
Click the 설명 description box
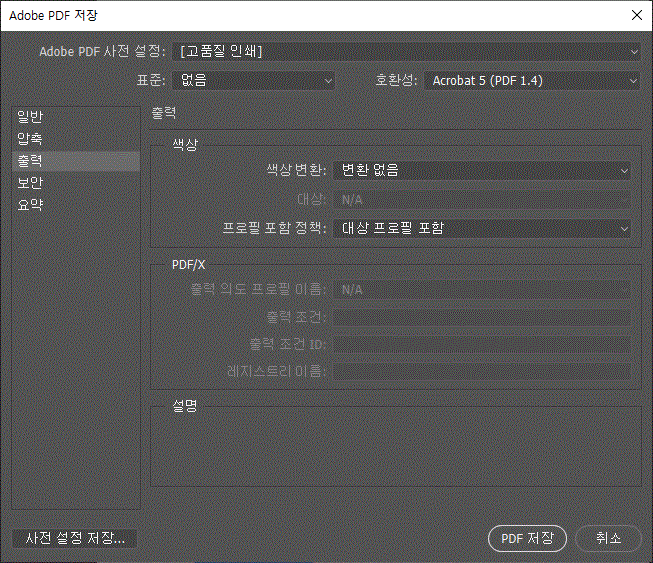click(396, 448)
